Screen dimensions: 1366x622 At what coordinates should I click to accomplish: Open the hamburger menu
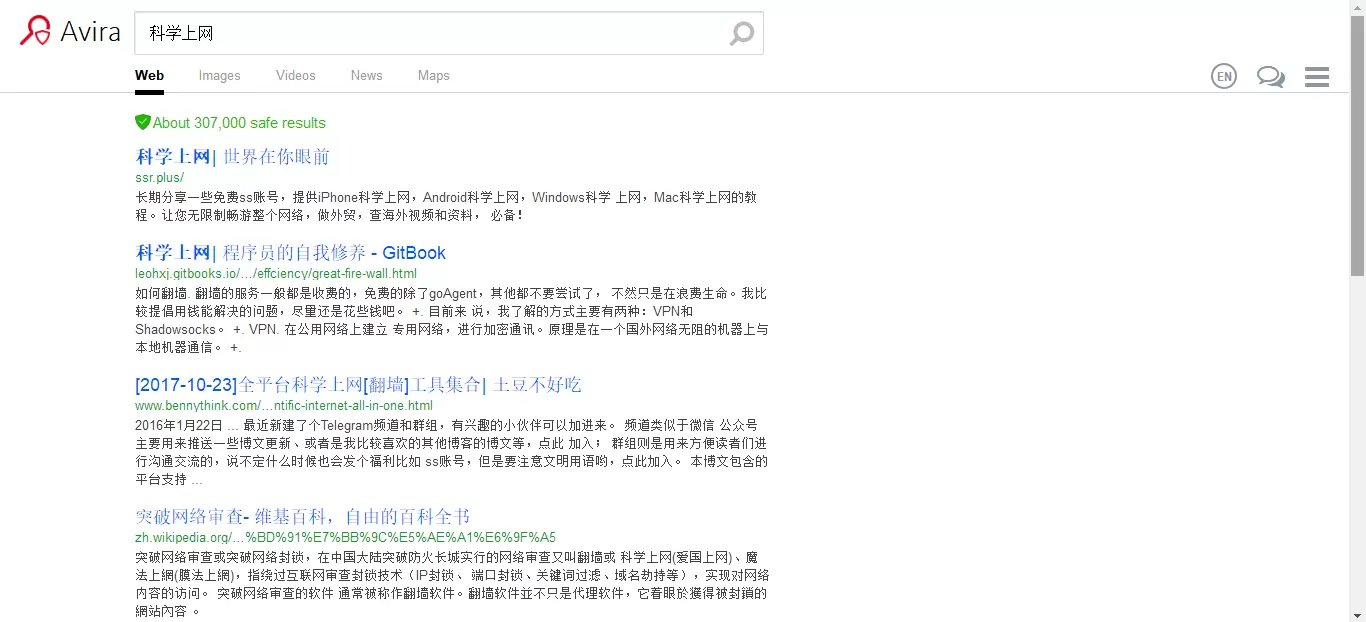point(1317,77)
